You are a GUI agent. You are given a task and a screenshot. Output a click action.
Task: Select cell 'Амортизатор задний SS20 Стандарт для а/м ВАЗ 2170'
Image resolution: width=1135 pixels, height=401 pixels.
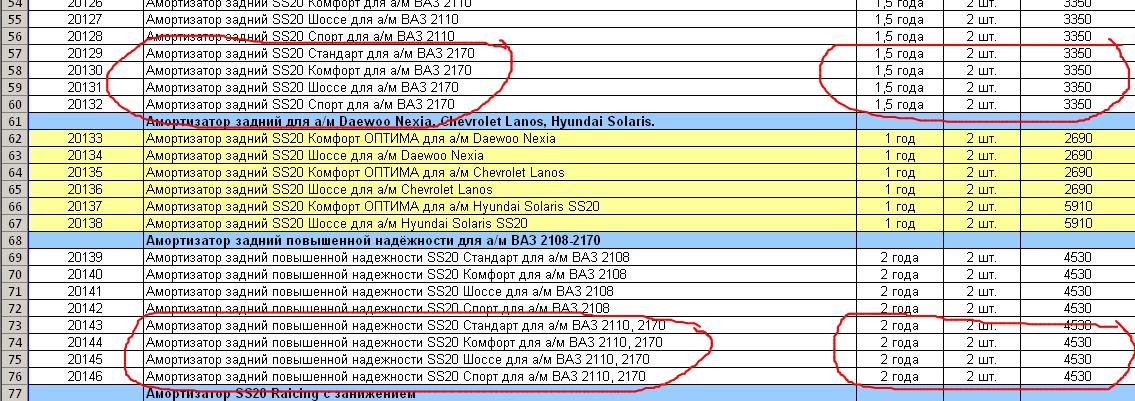point(499,54)
